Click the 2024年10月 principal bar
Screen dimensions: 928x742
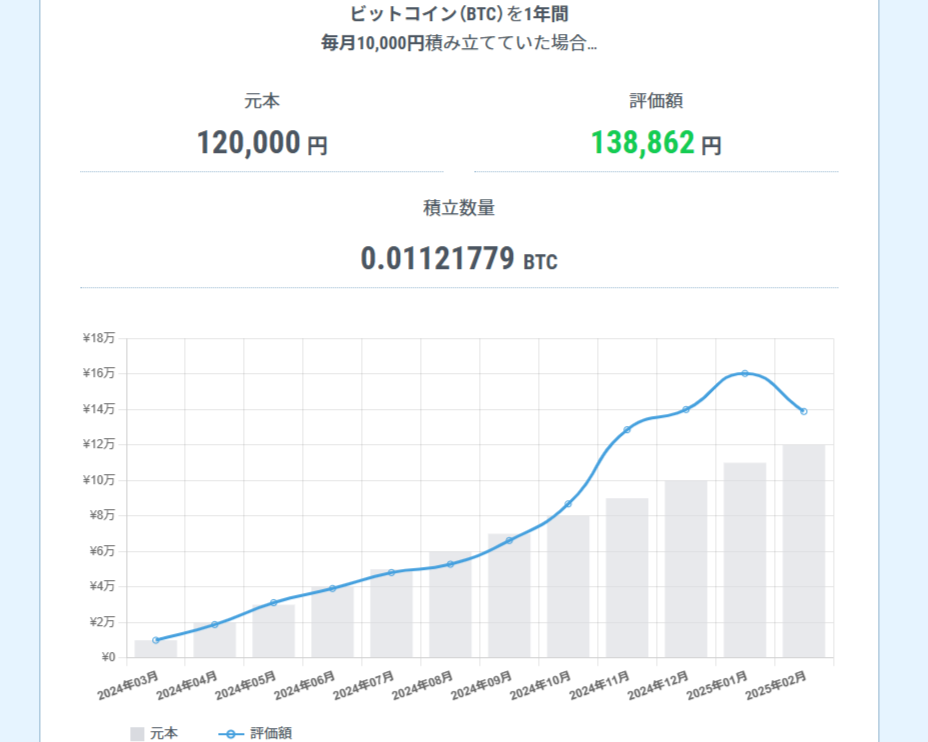pyautogui.click(x=568, y=586)
